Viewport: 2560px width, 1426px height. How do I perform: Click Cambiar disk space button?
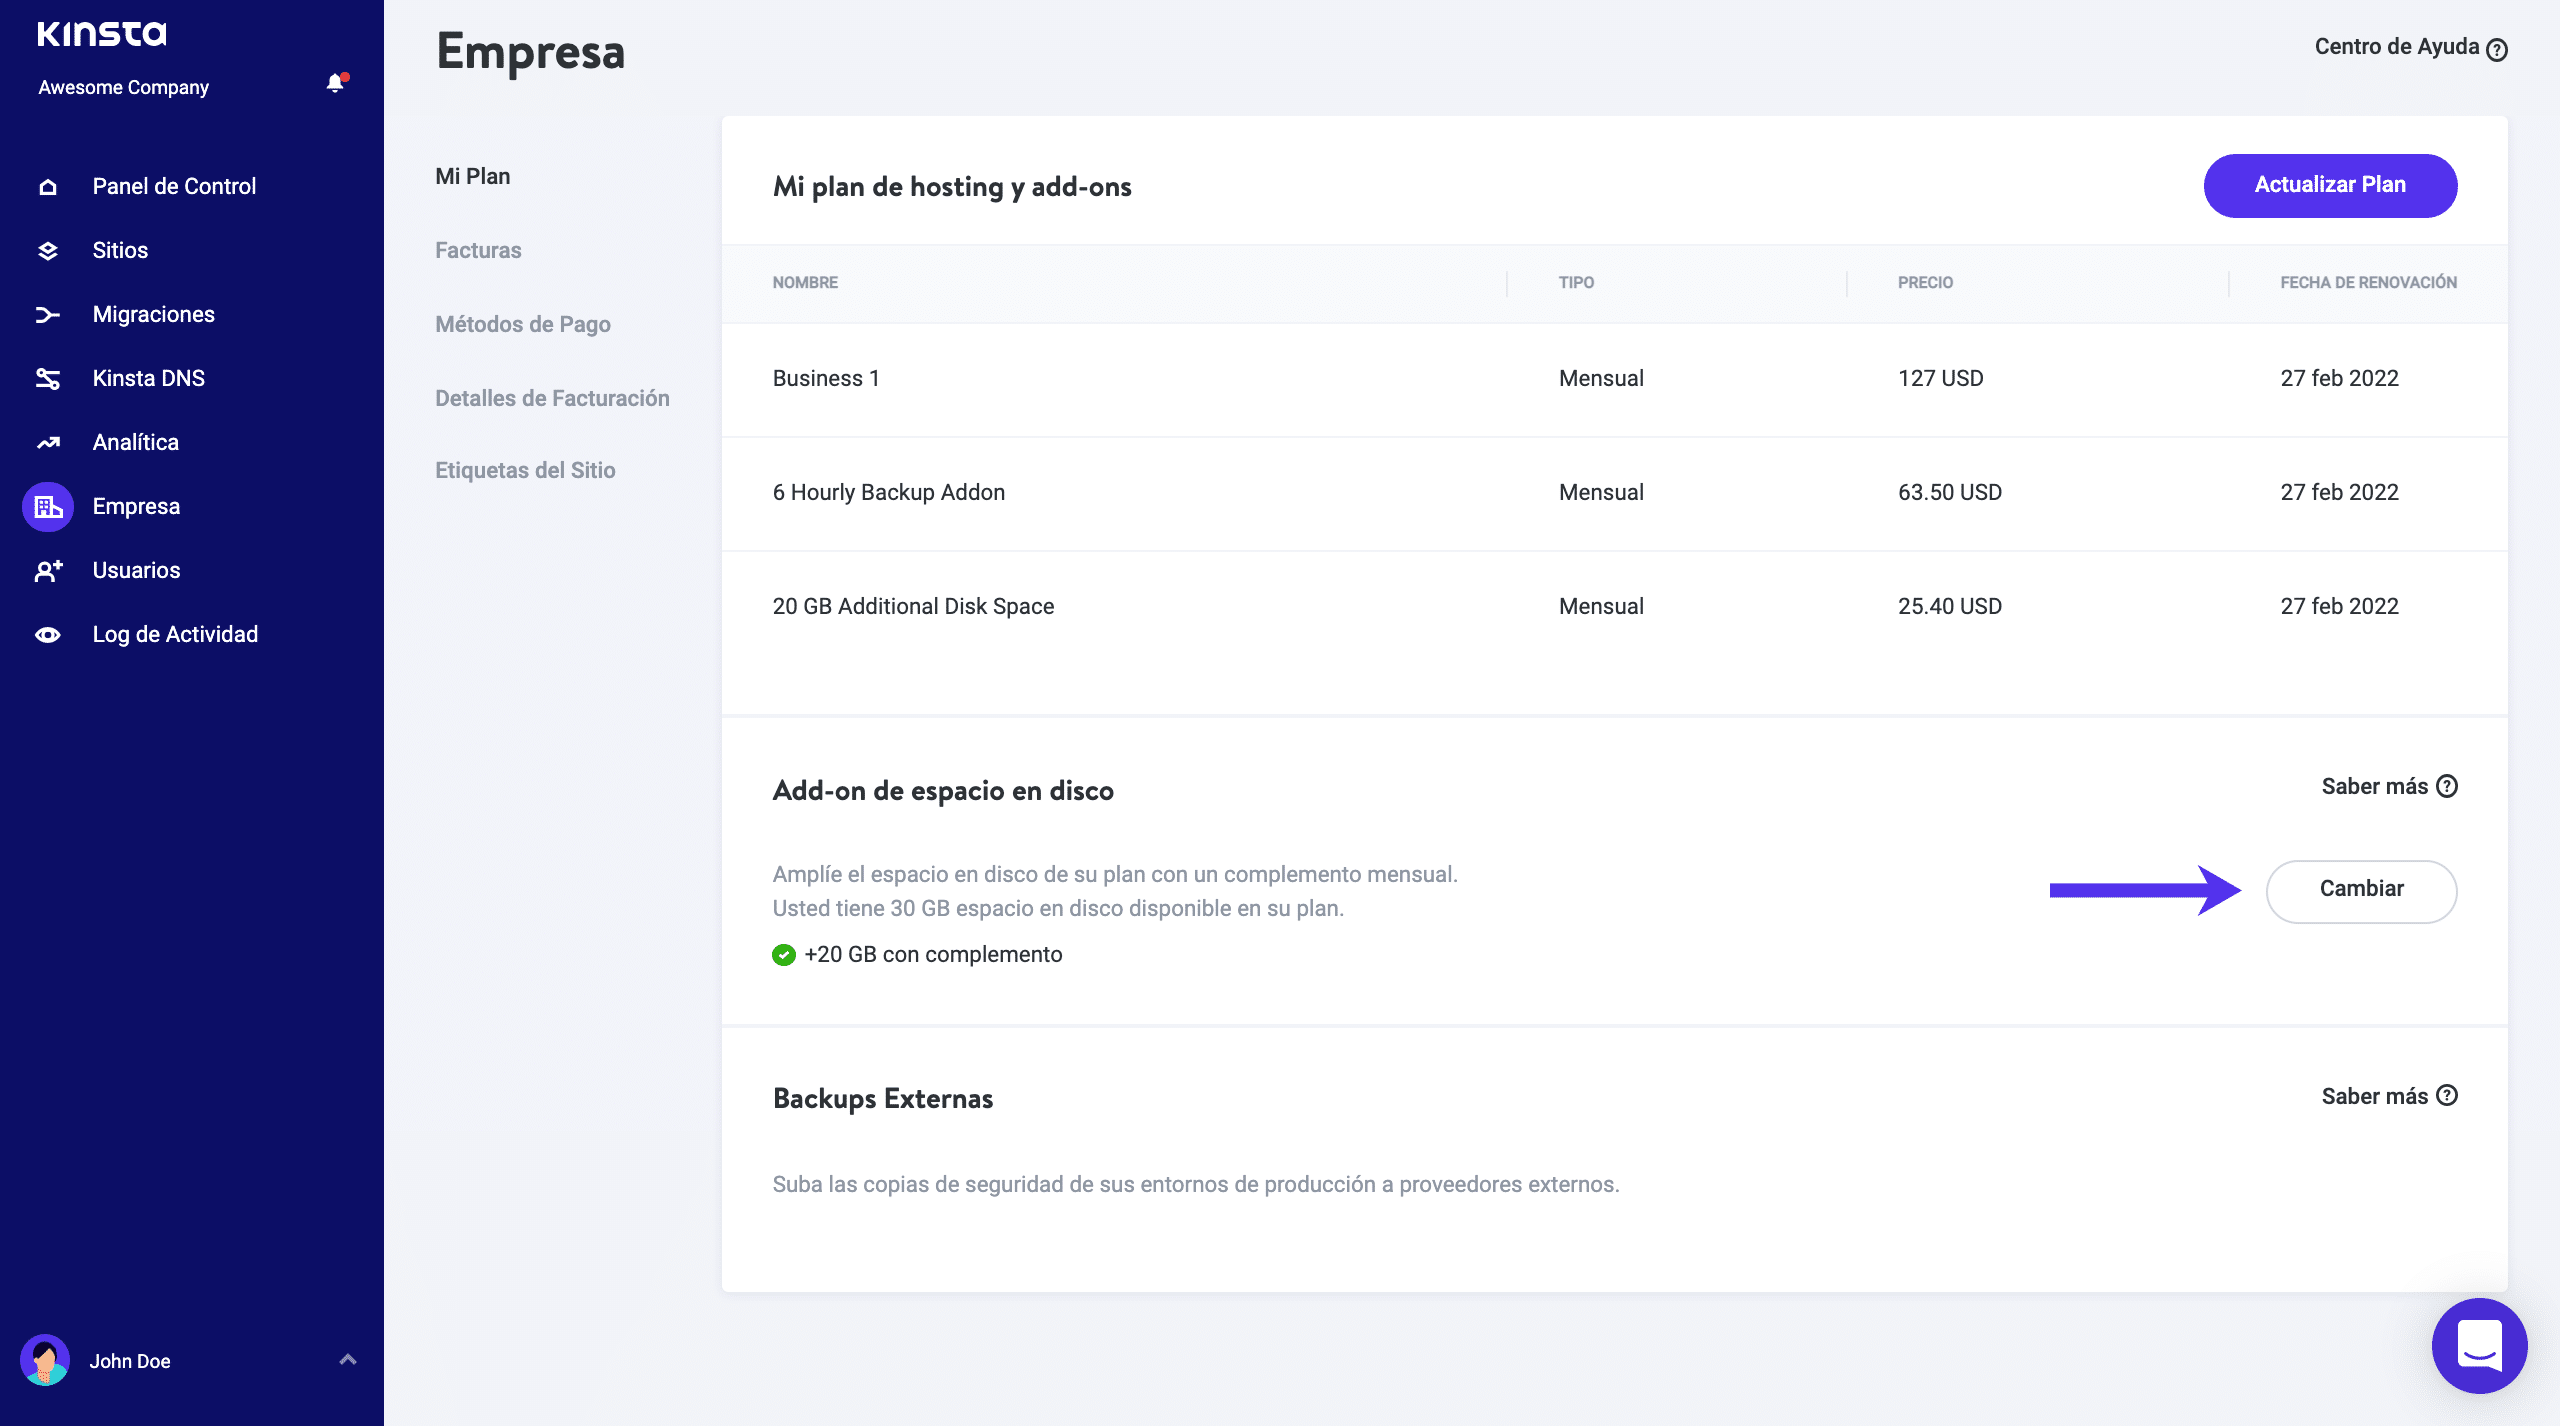pyautogui.click(x=2360, y=890)
